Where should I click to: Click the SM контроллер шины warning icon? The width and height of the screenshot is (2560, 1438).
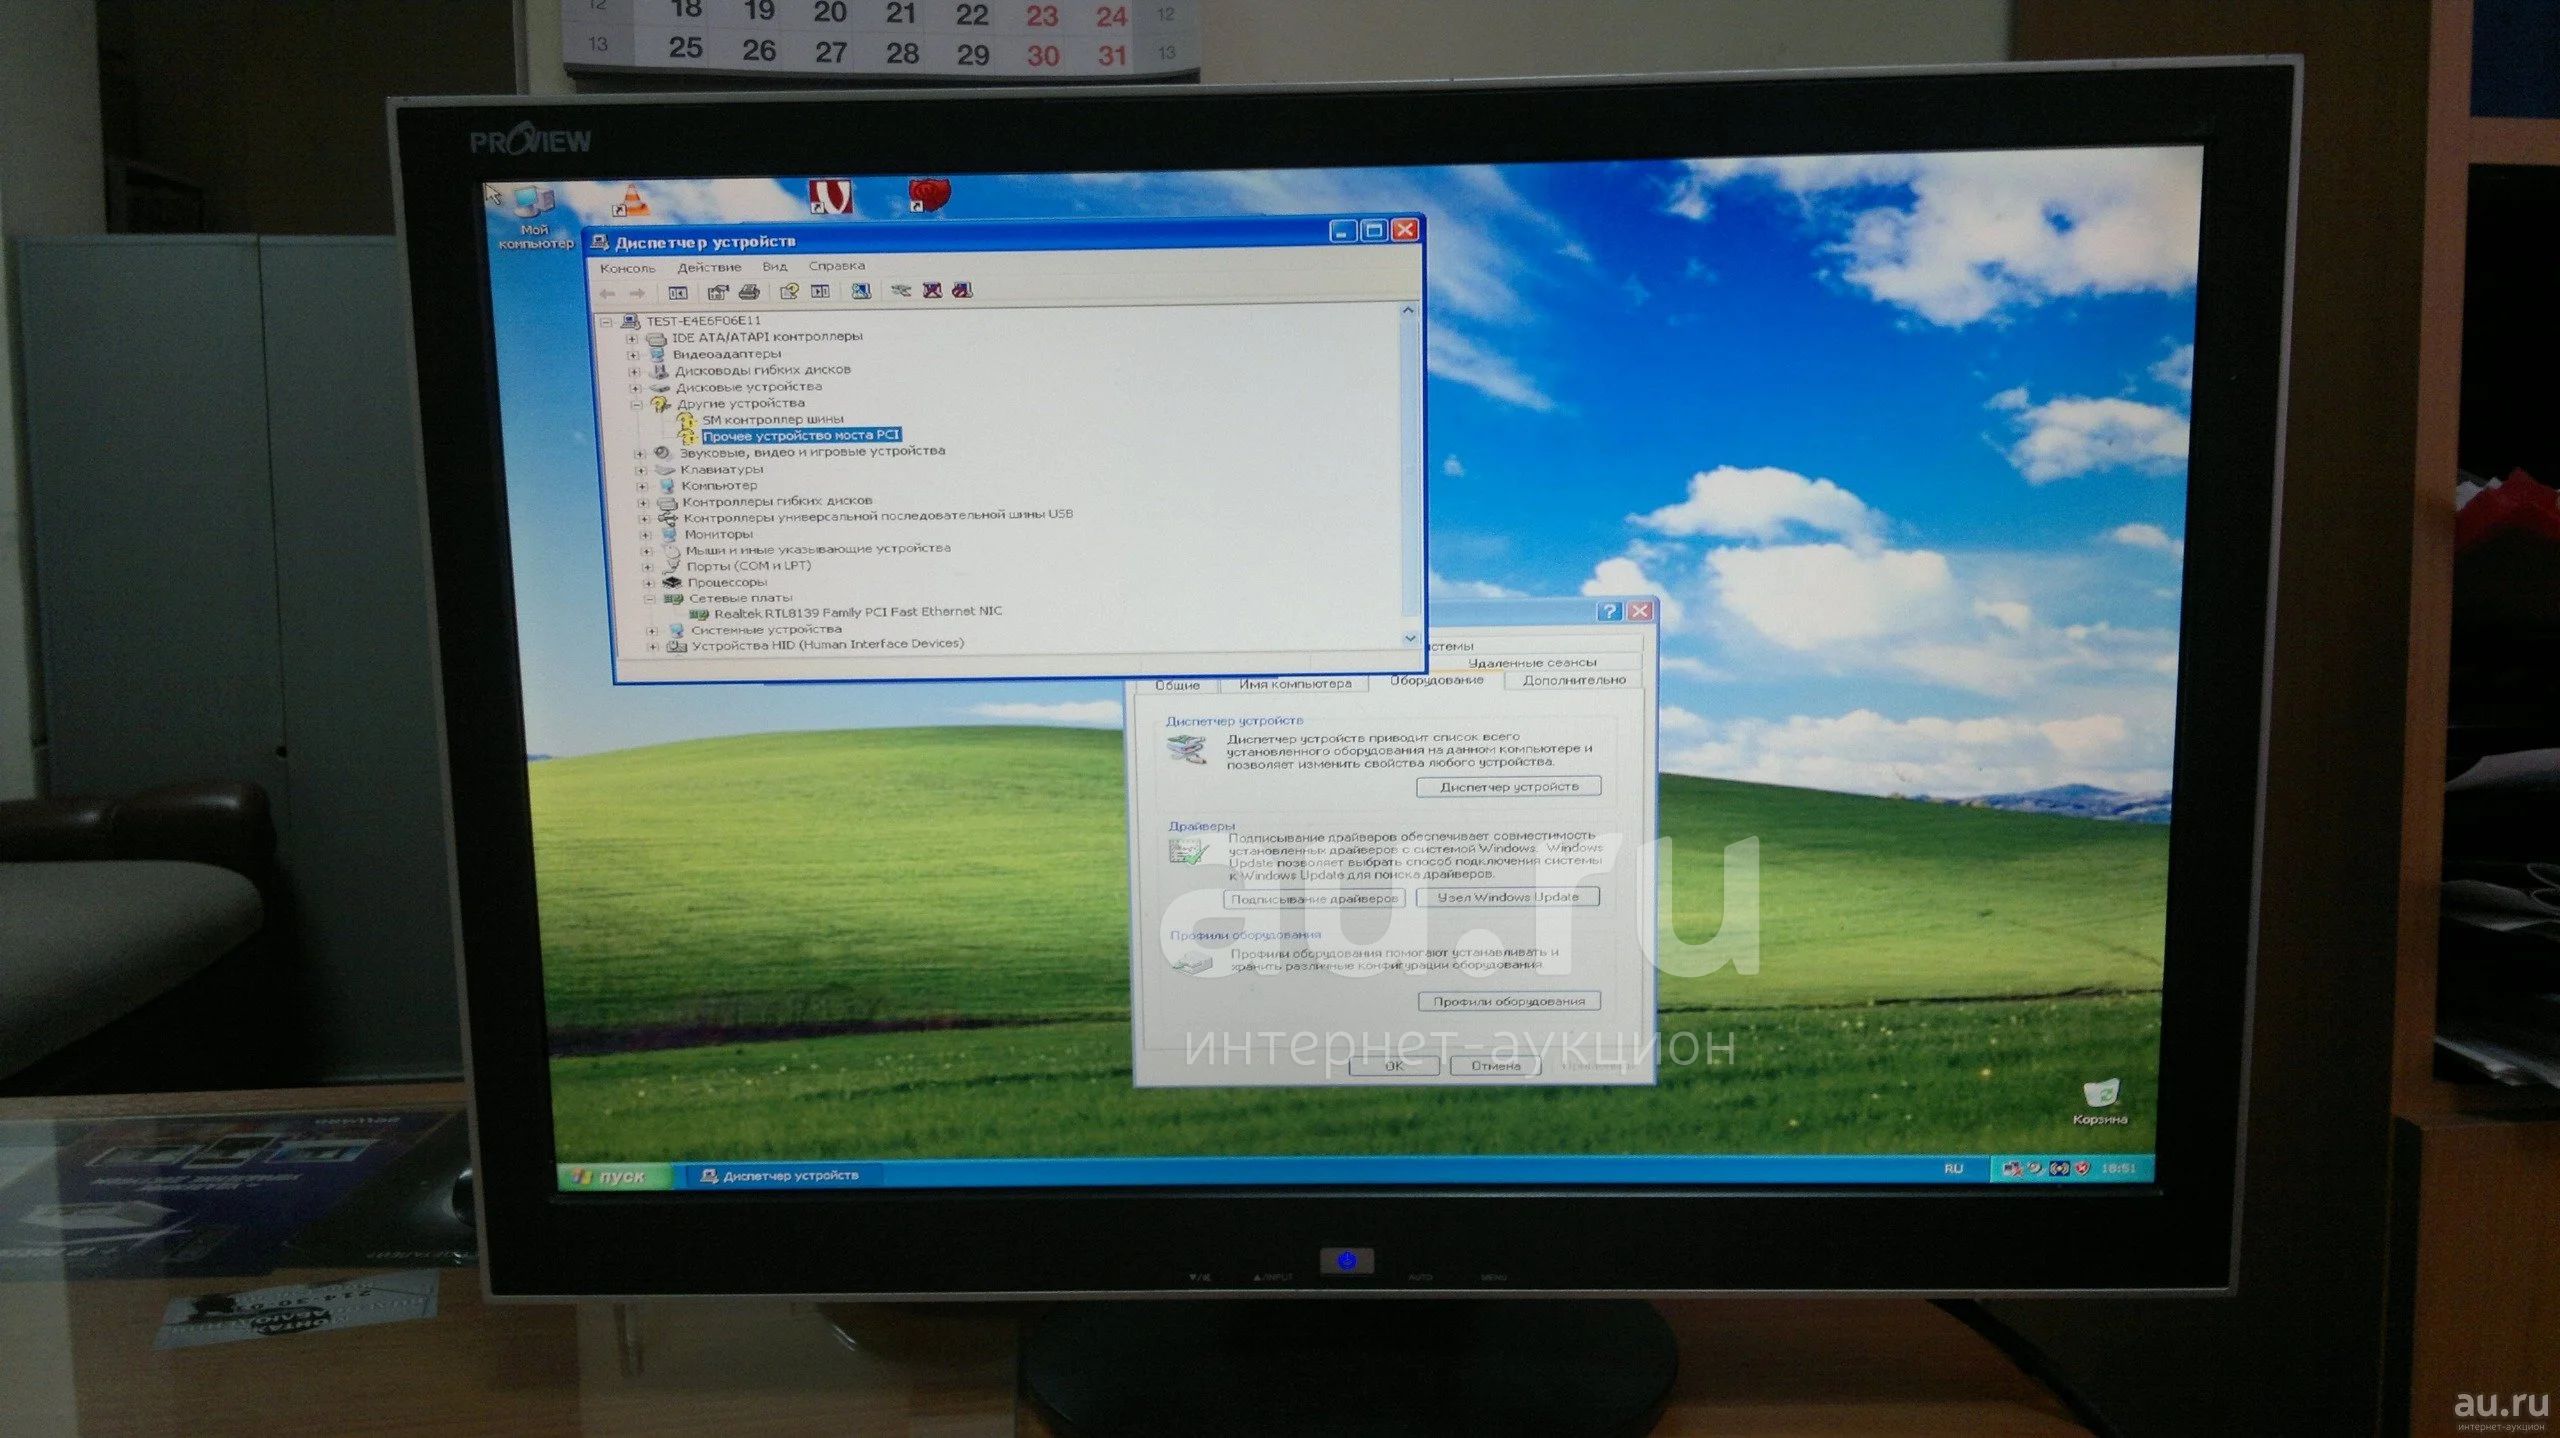[686, 420]
